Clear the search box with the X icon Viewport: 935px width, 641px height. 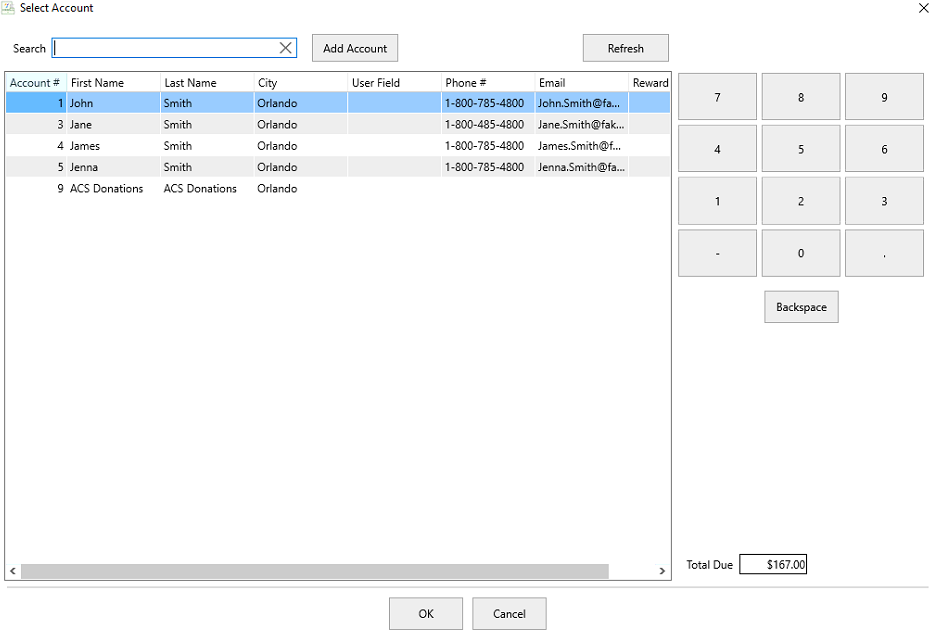tap(286, 48)
